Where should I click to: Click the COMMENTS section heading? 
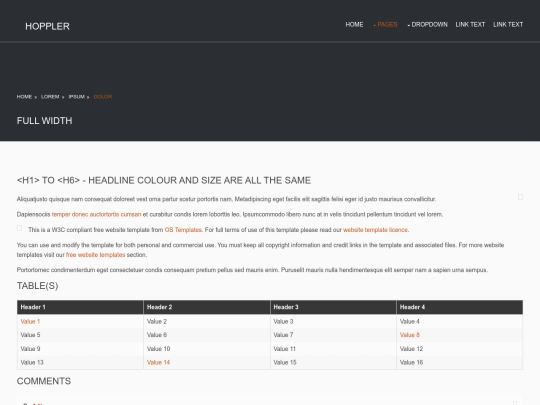[x=44, y=381]
